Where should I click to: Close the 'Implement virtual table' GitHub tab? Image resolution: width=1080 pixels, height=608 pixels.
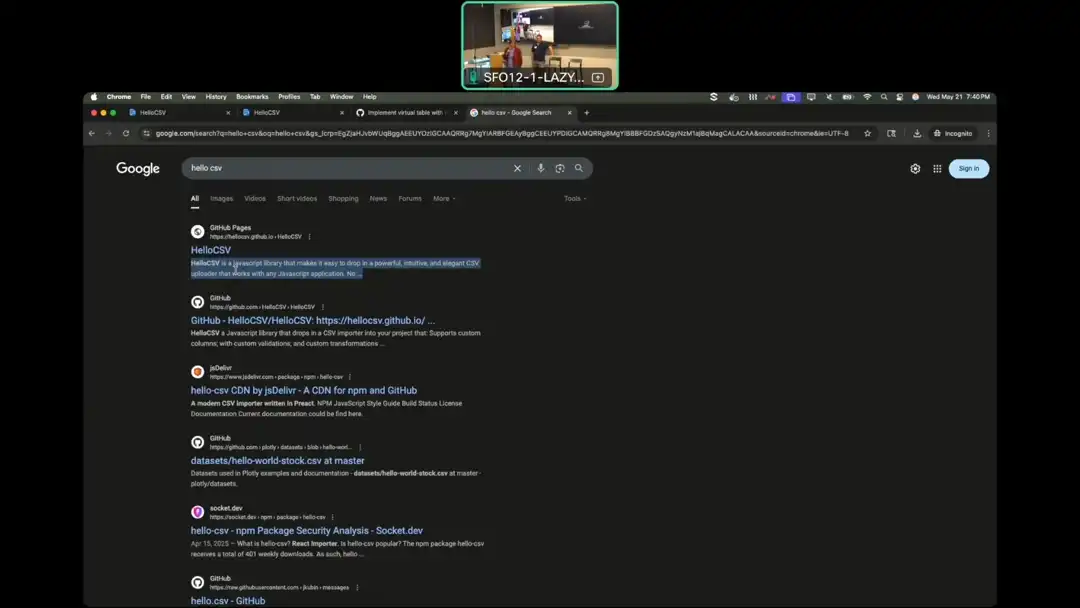tap(455, 113)
